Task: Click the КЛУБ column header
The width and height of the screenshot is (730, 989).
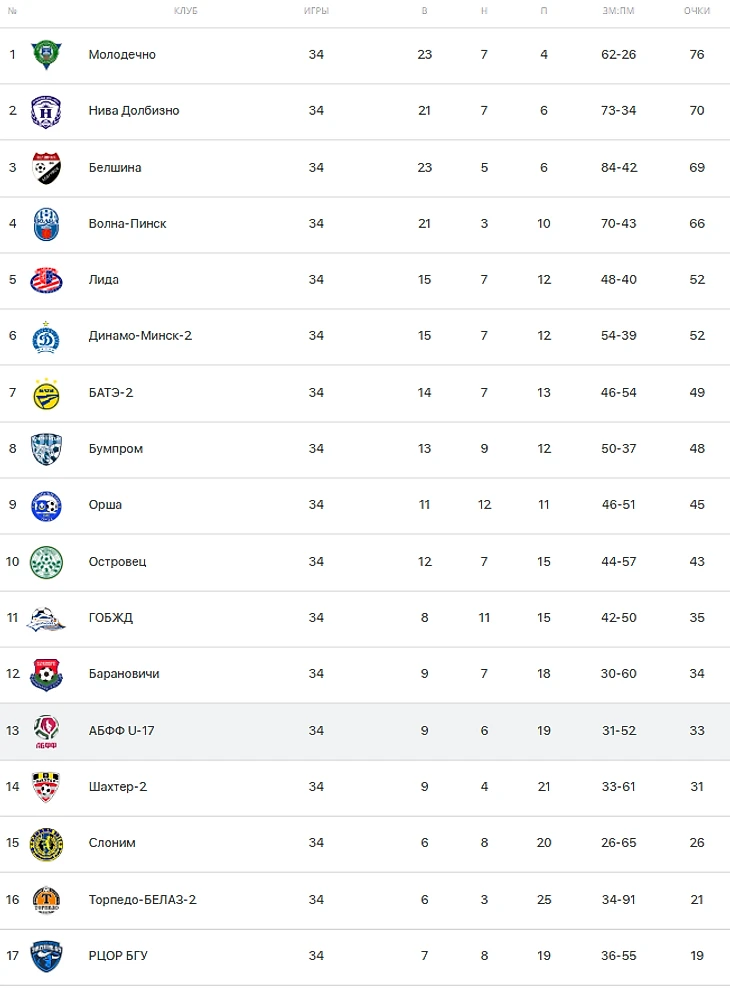Action: (185, 11)
